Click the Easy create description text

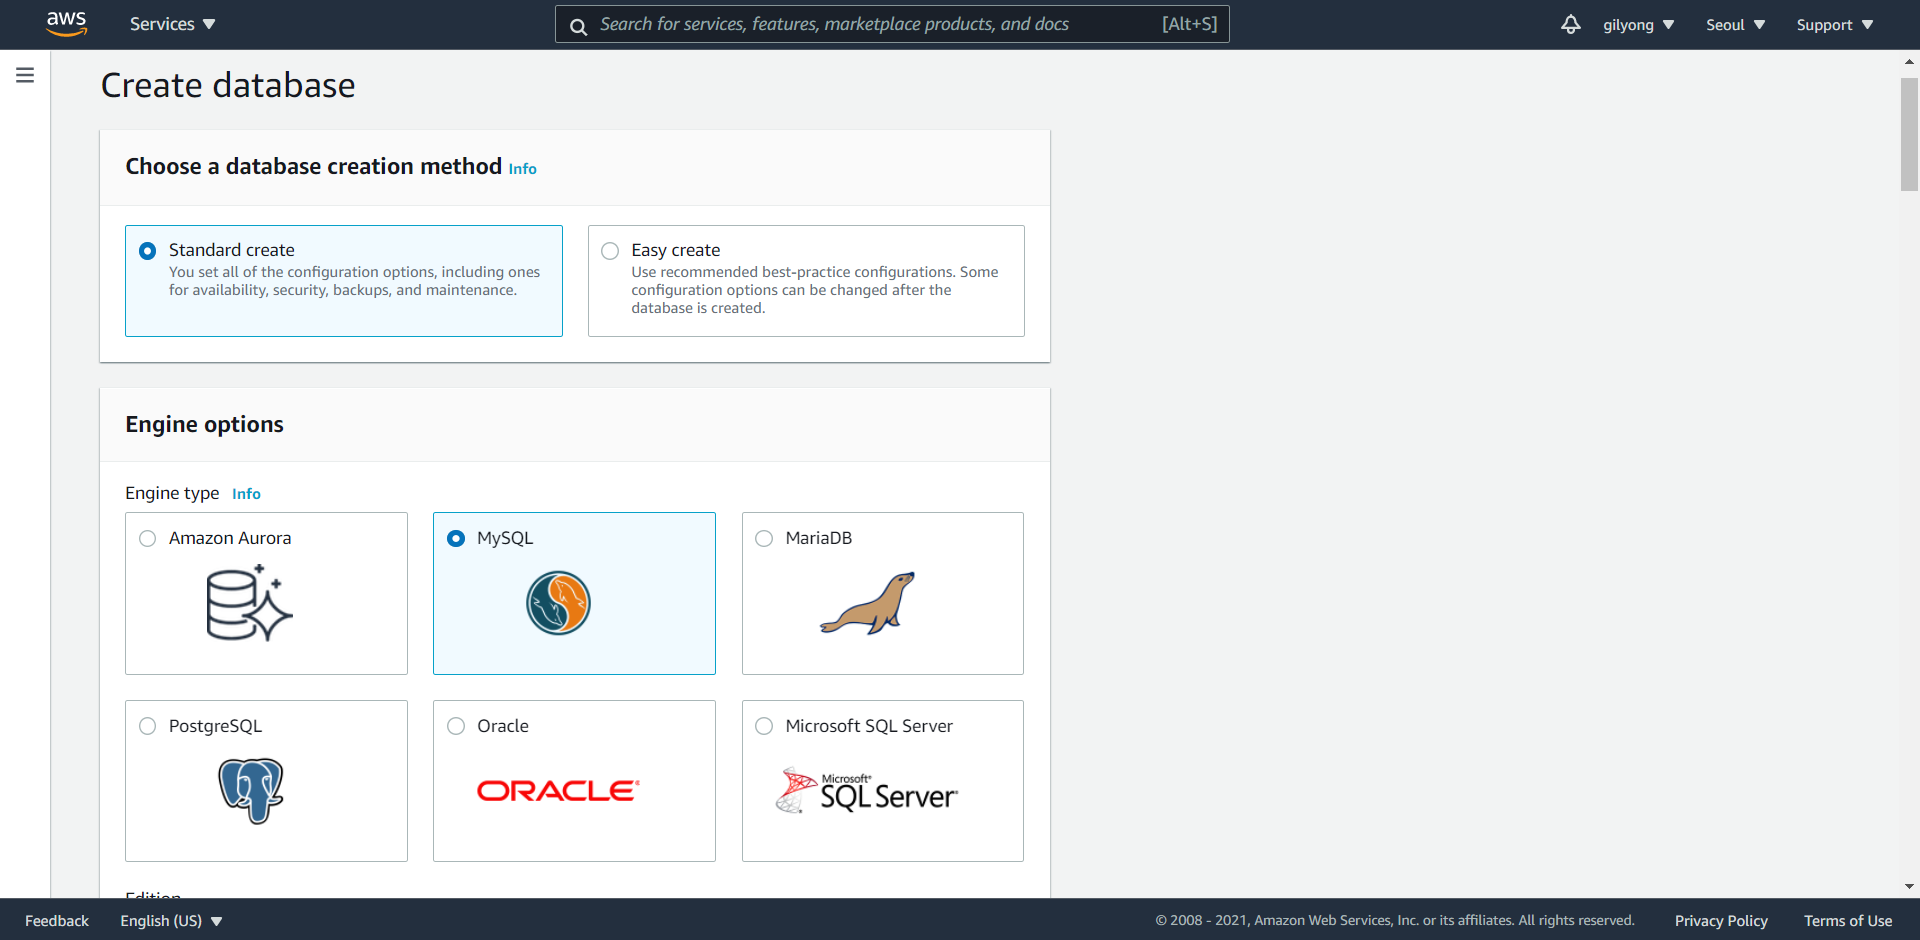coord(815,290)
